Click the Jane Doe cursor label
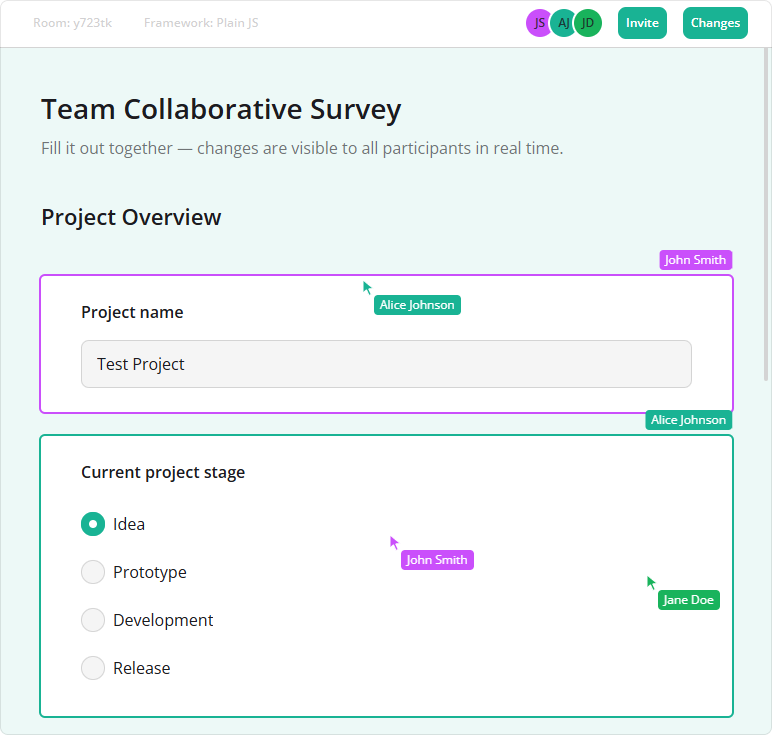 688,600
